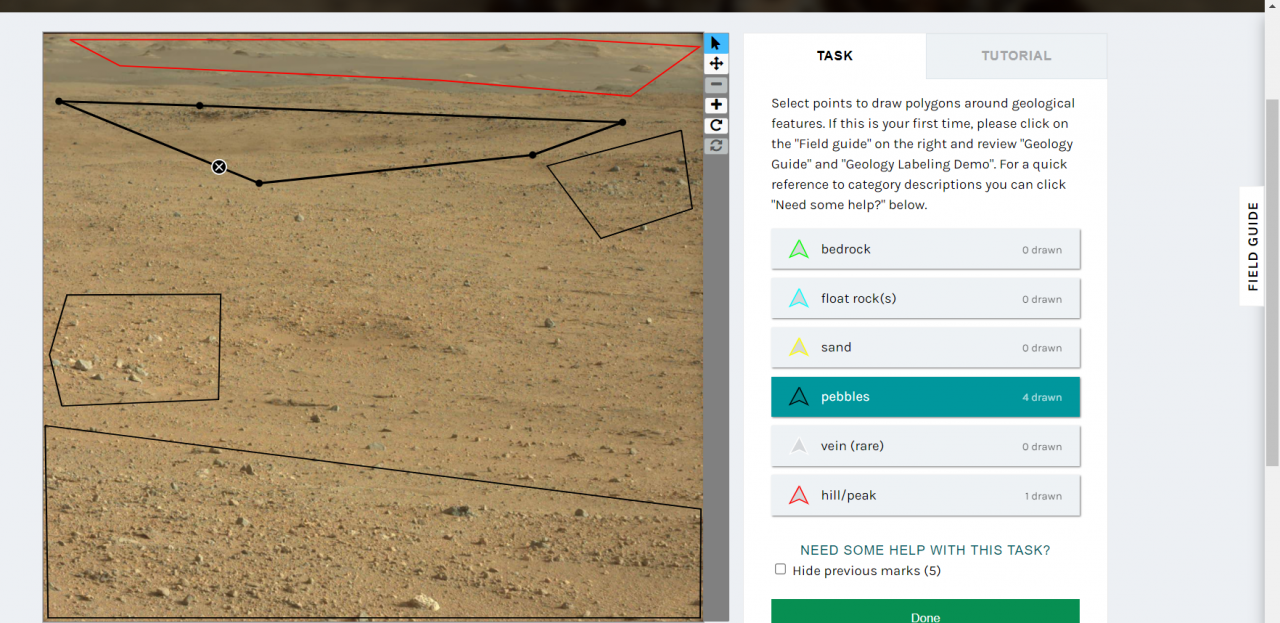Click the polygon vertex below the X marker
The image size is (1280, 623).
pos(259,183)
